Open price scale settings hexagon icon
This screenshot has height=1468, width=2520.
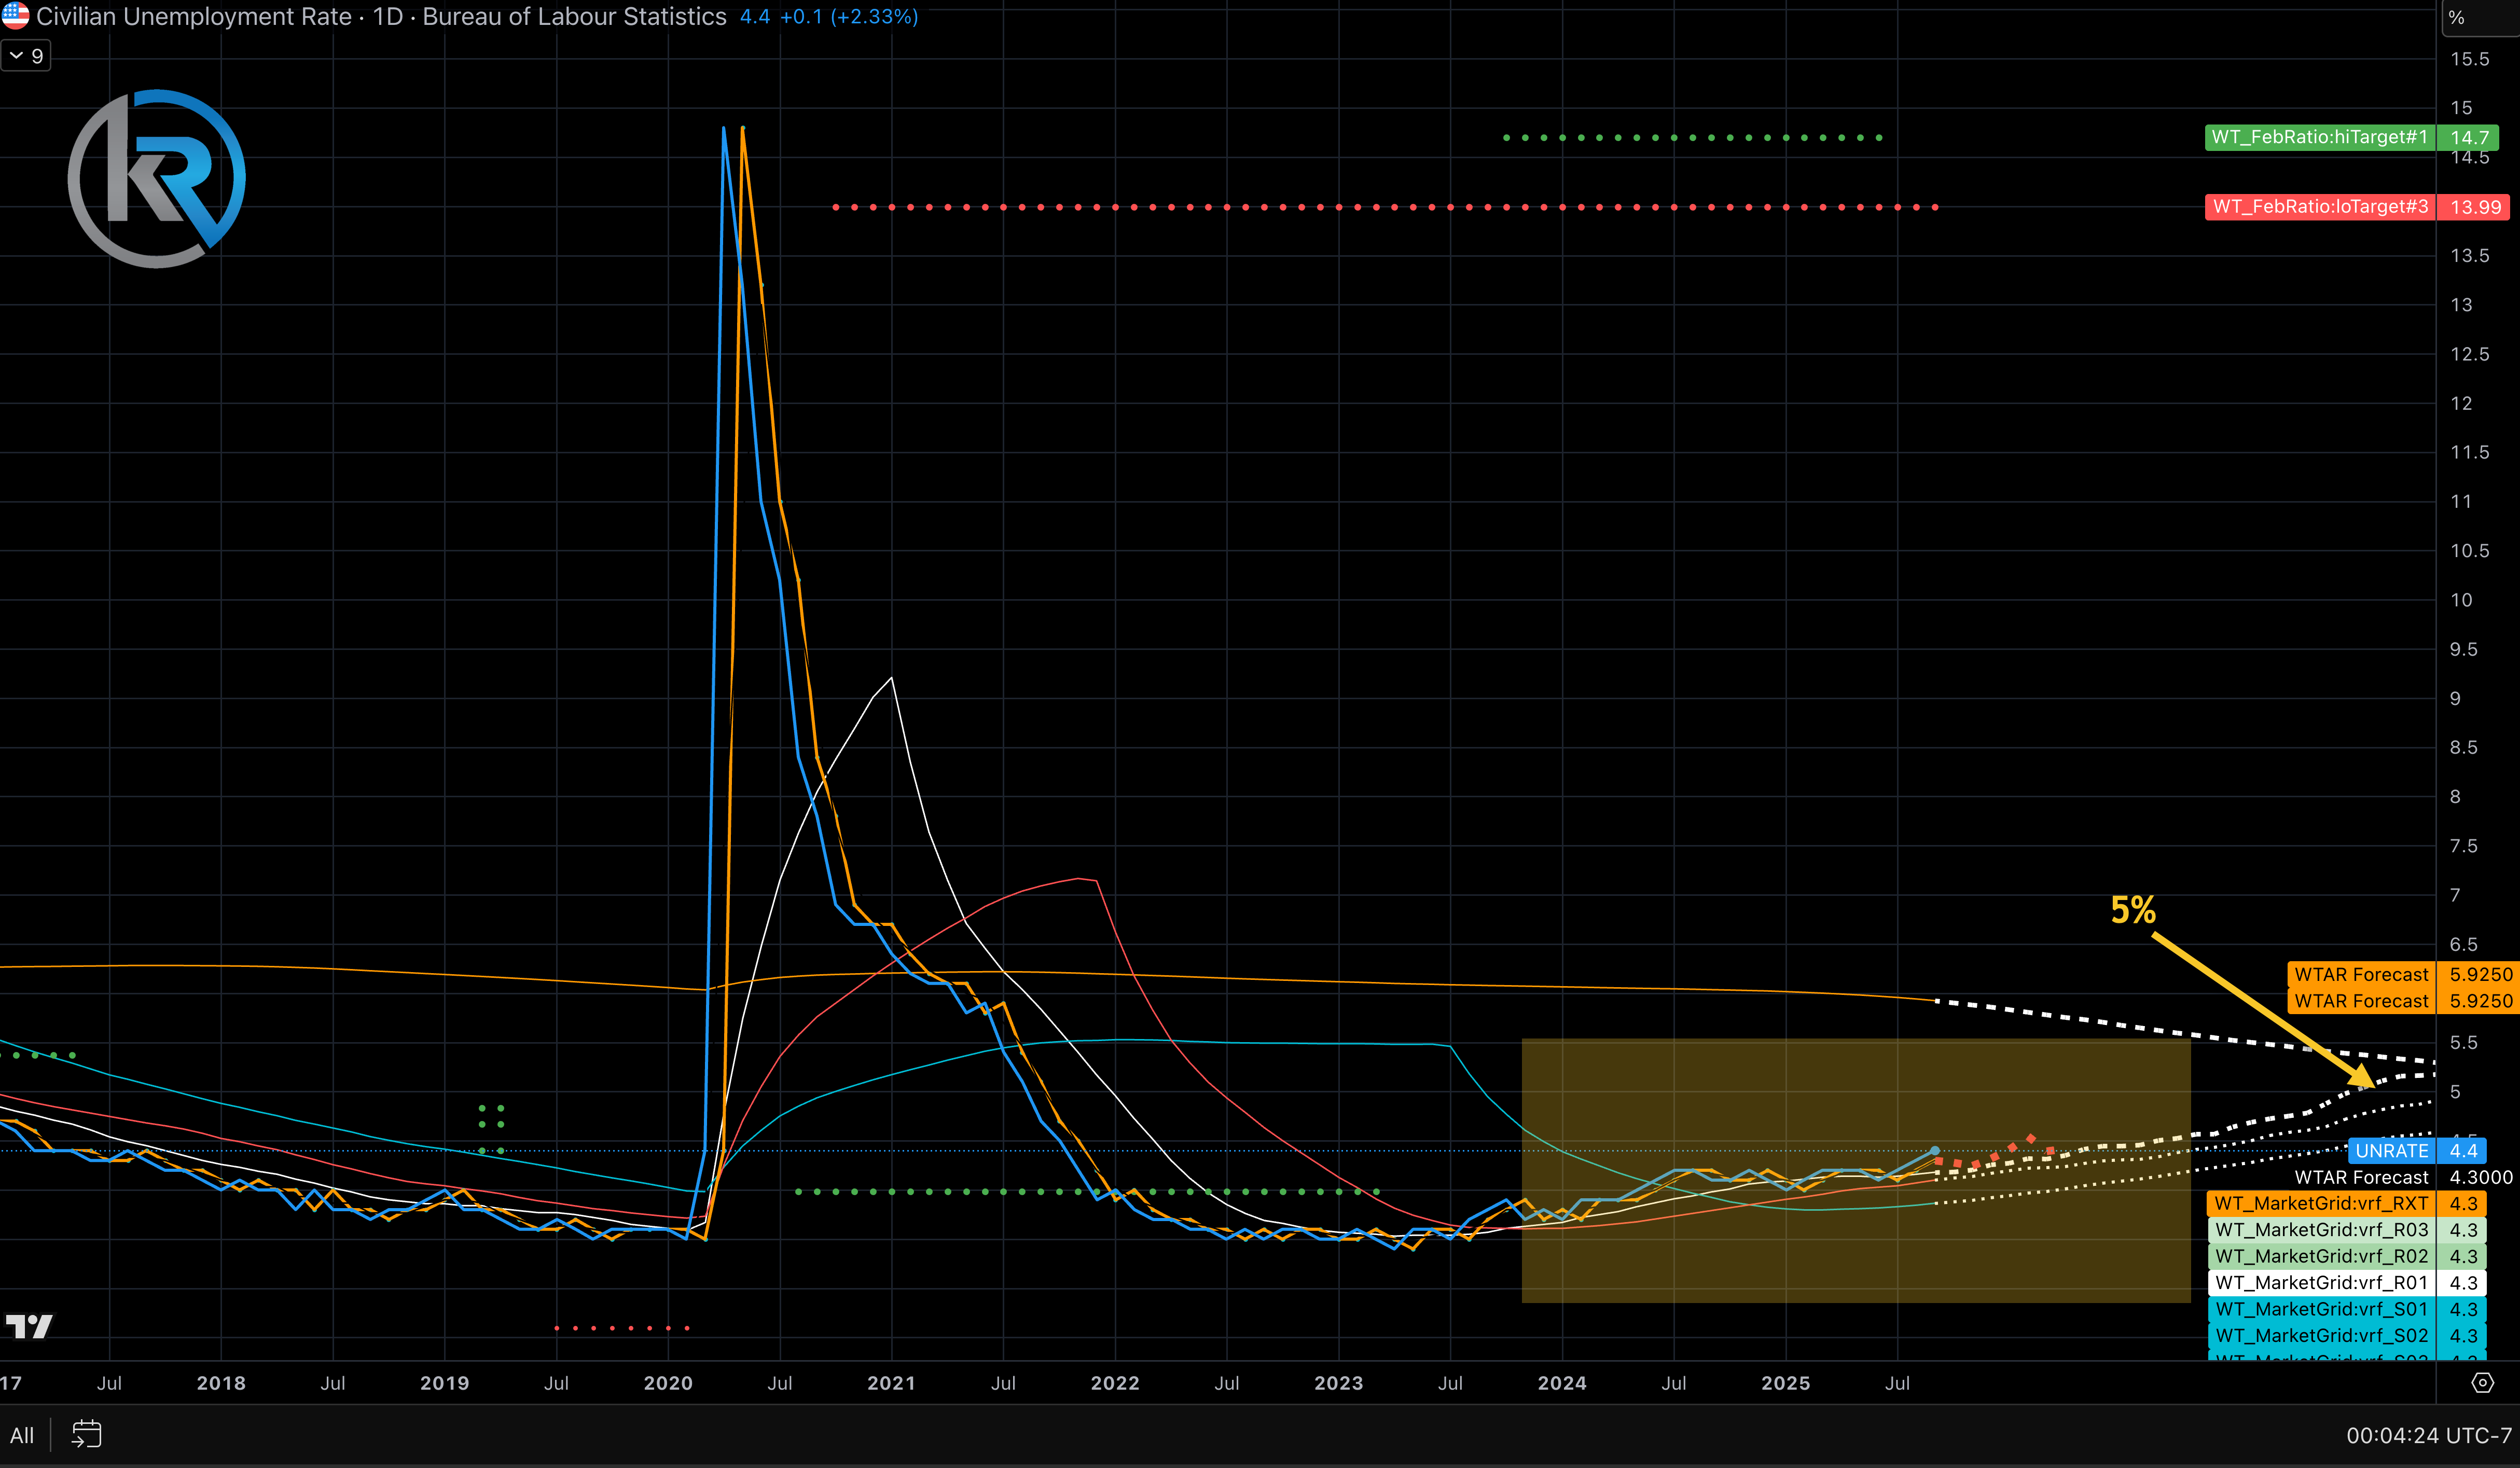pos(2482,1383)
